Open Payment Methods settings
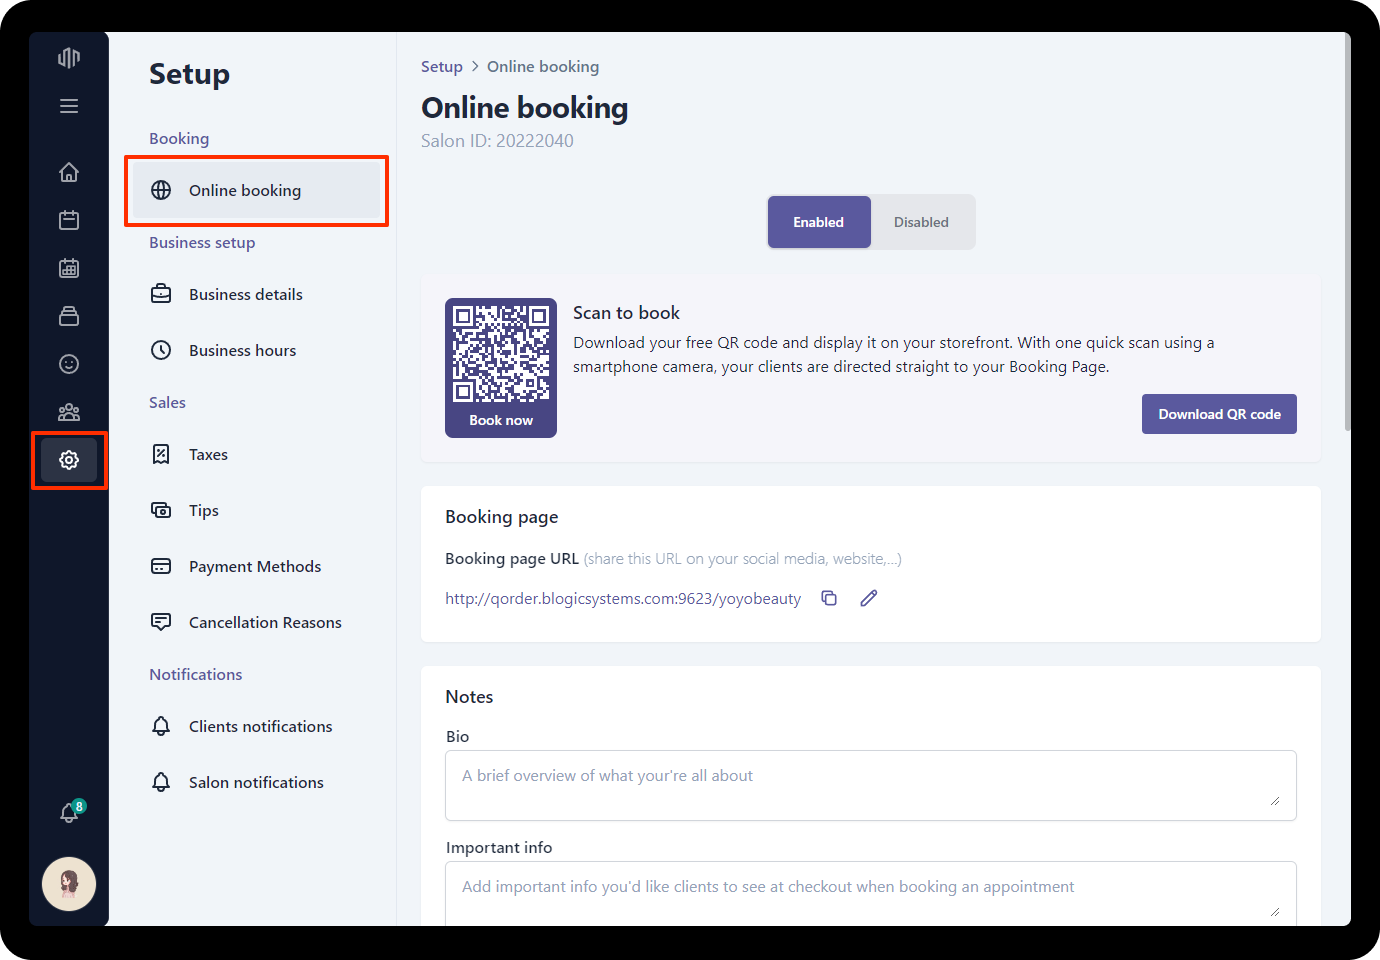This screenshot has height=960, width=1380. click(x=255, y=566)
